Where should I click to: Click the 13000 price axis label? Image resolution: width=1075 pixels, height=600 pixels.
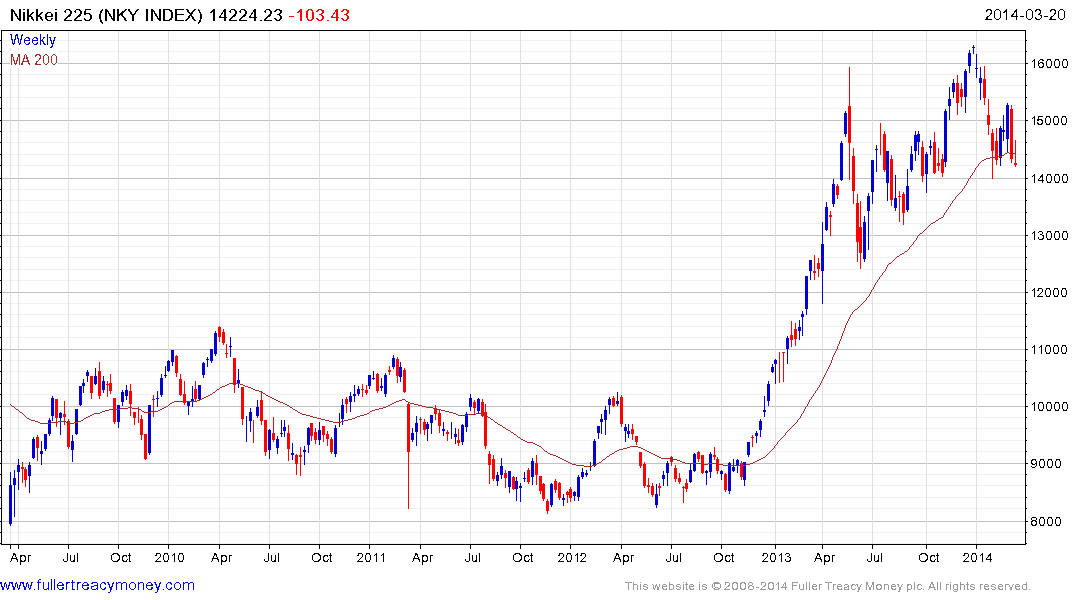(x=1049, y=235)
